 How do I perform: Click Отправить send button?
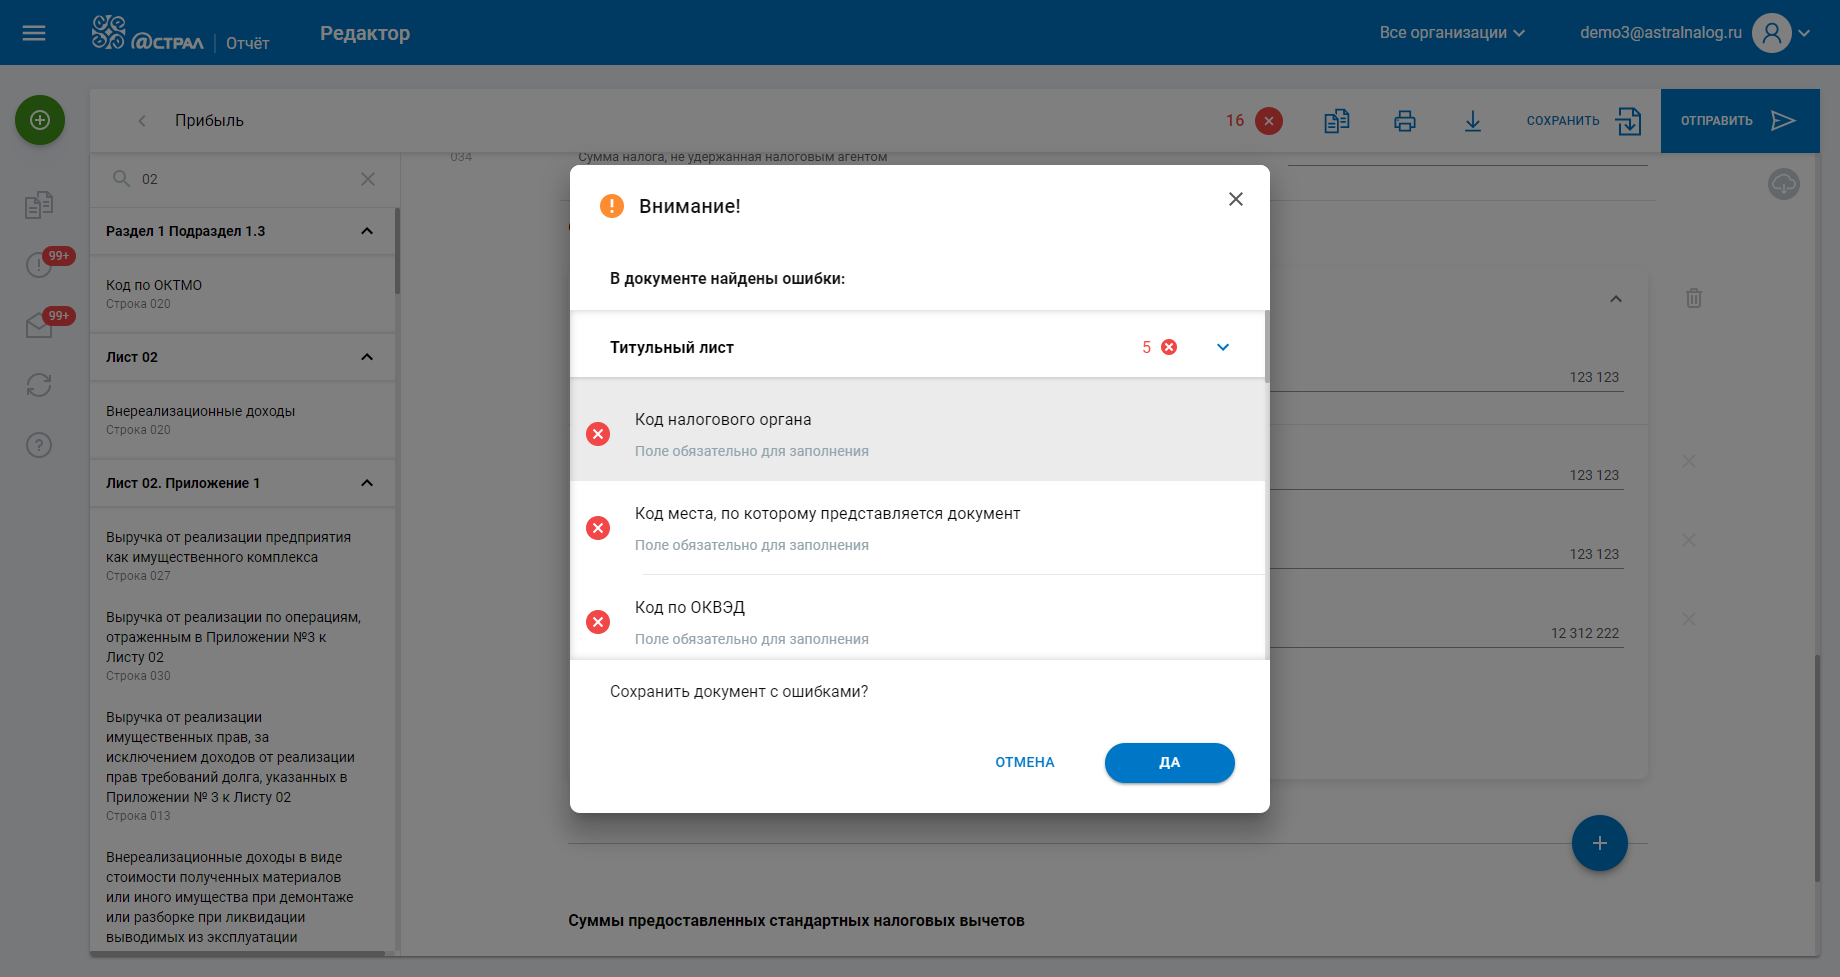point(1740,121)
